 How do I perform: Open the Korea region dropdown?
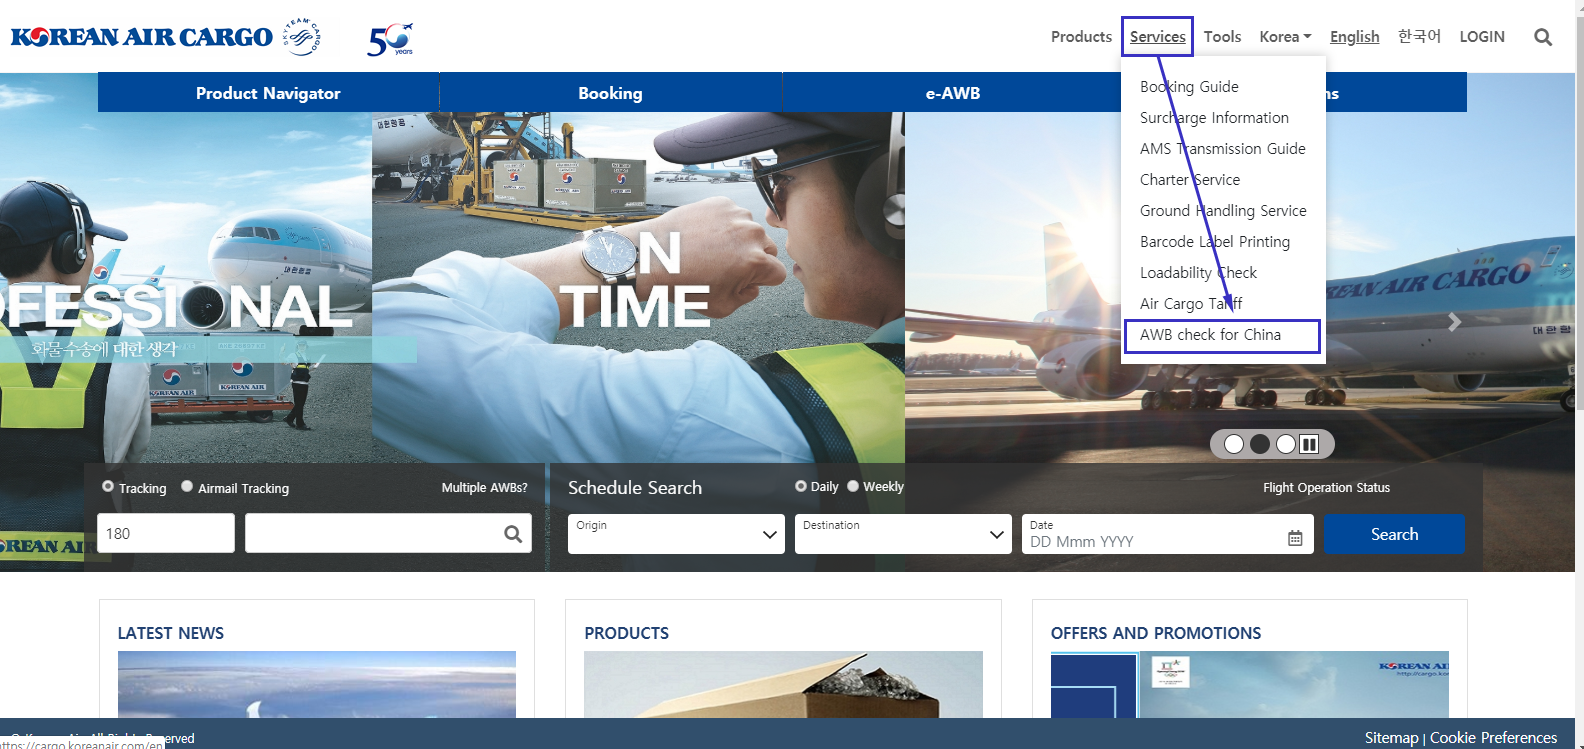(1285, 37)
